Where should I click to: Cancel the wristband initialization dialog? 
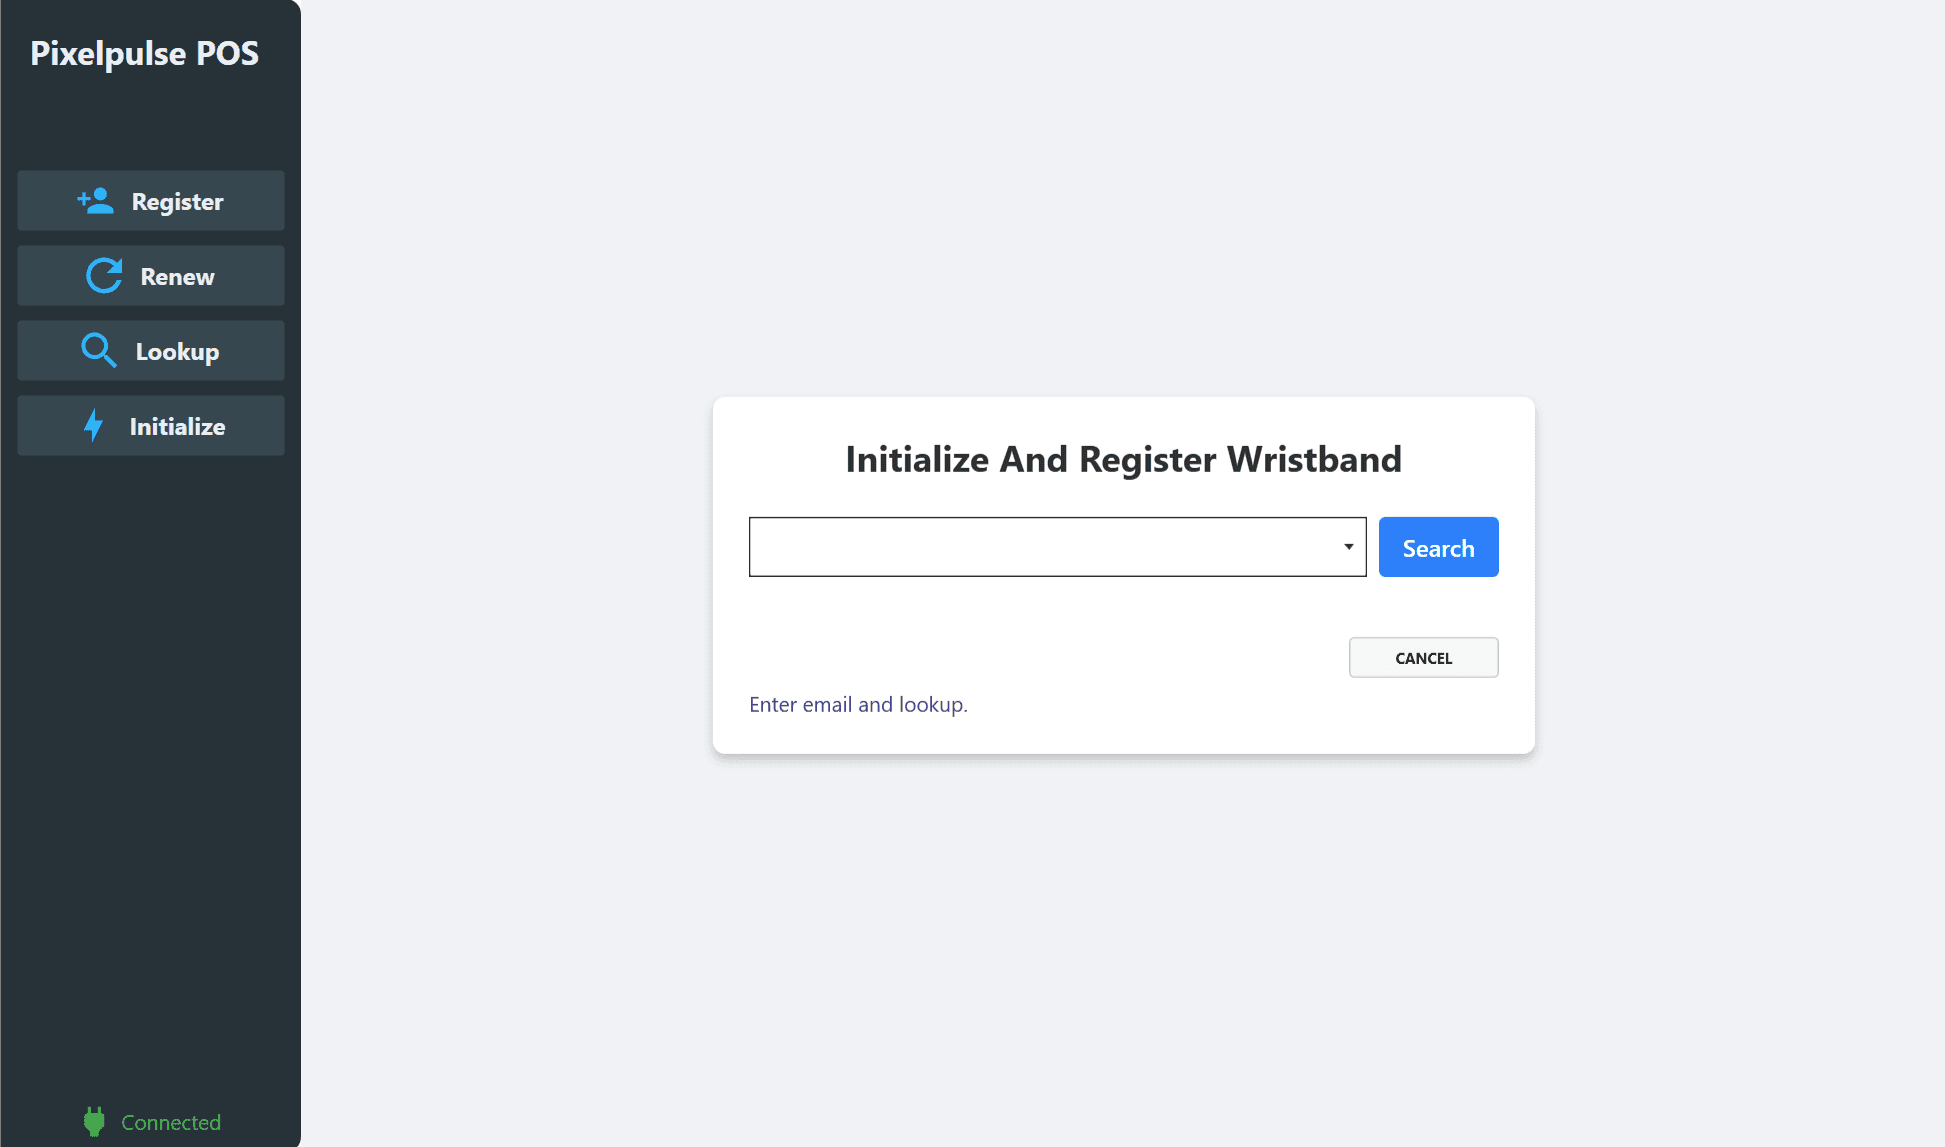(1423, 658)
